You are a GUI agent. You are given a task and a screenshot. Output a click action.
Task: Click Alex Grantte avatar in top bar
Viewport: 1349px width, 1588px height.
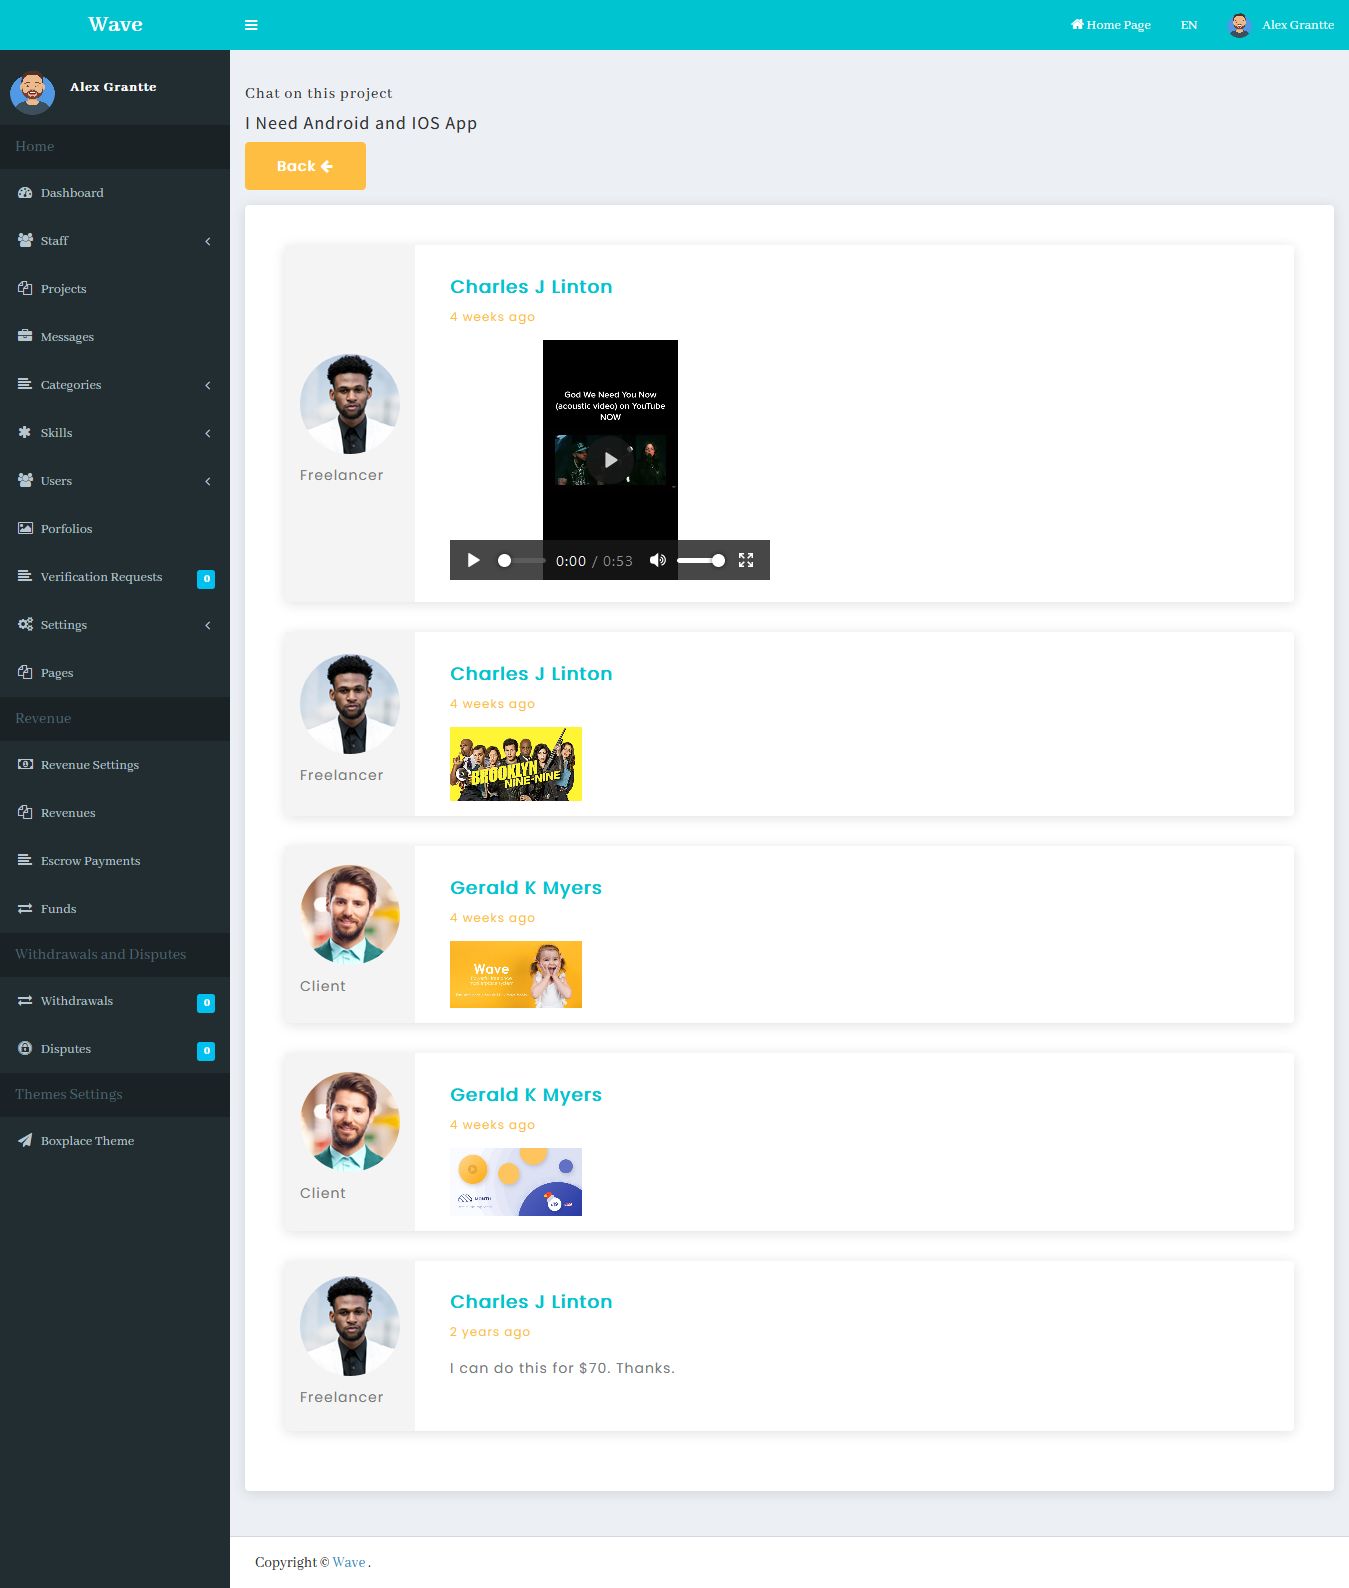click(1239, 25)
